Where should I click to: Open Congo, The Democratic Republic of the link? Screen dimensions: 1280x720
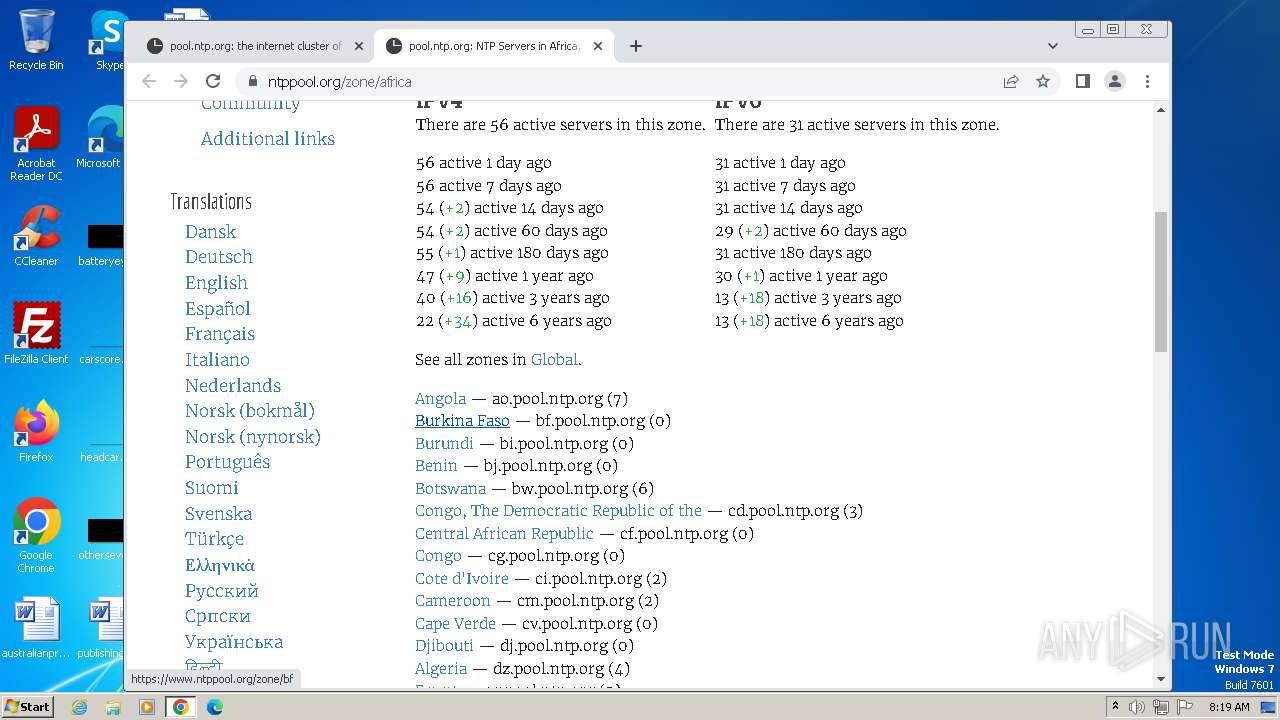[x=559, y=511]
